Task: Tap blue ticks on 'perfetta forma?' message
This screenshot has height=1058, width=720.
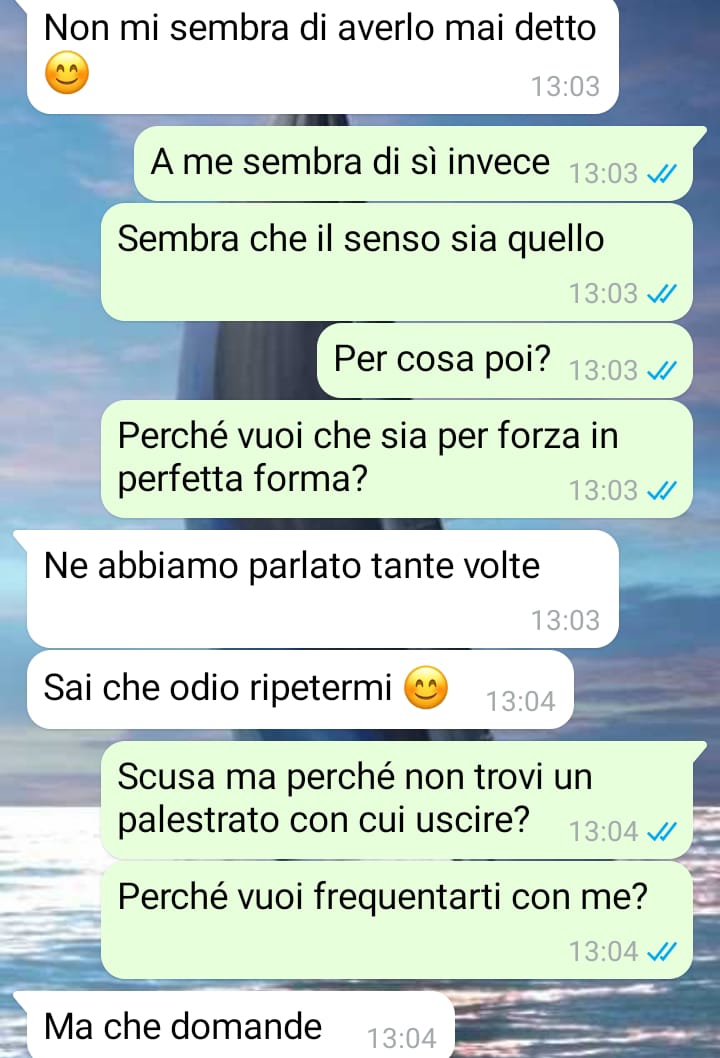Action: tap(661, 491)
